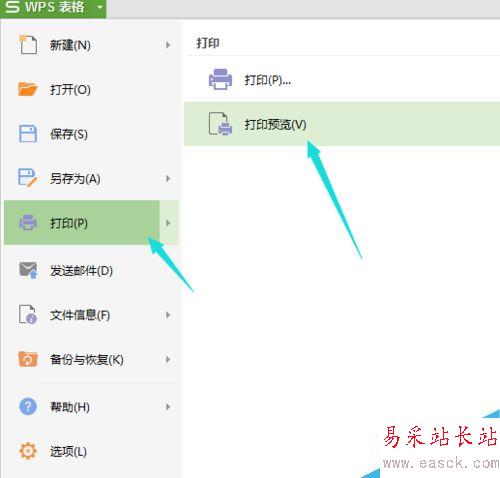Viewport: 500px width, 478px height.
Task: Choose 发送邮件(D) menu entry
Action: pos(92,270)
